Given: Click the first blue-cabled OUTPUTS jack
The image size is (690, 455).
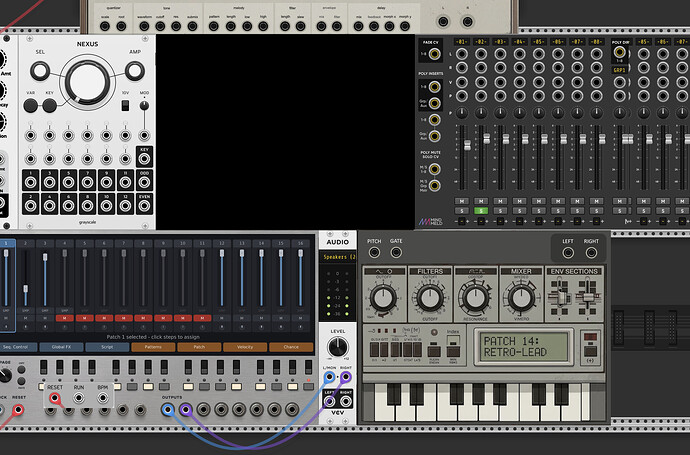Looking at the screenshot, I should 168,410.
